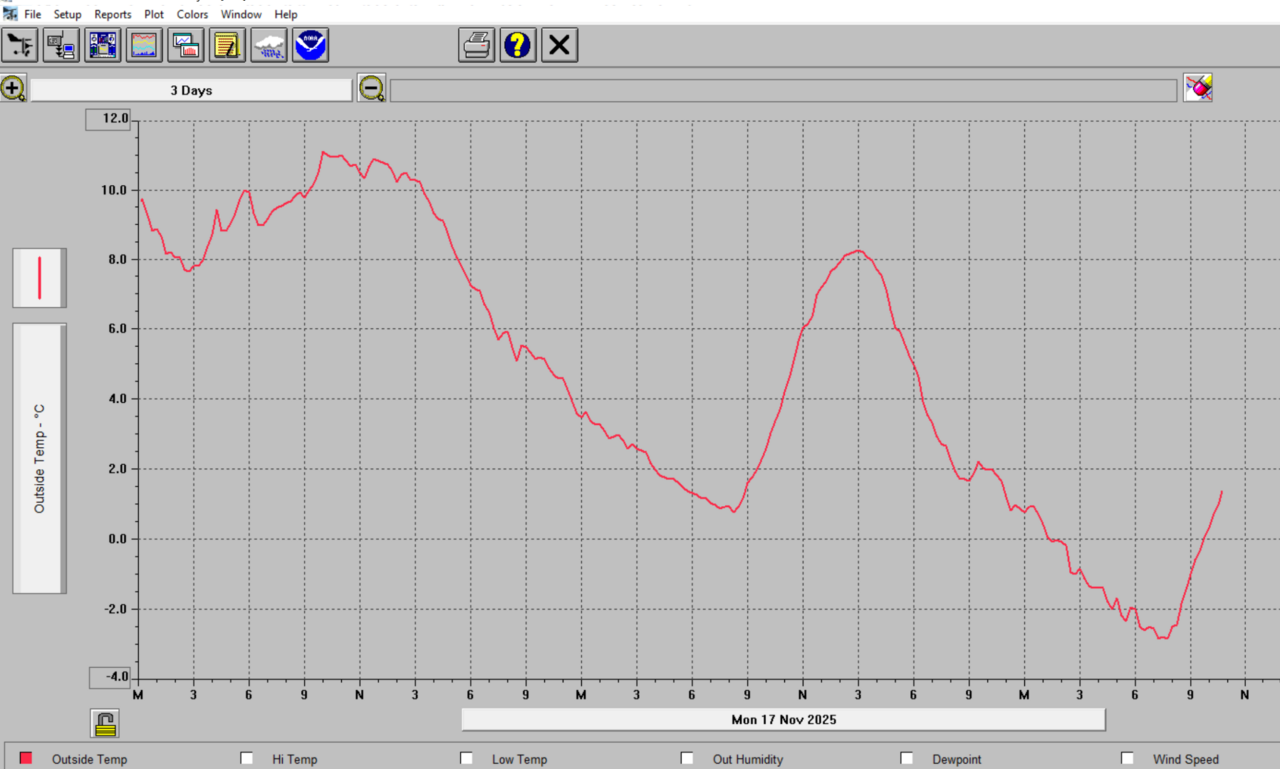Open the Reports menu
Screen dimensions: 1280x769
tap(113, 15)
